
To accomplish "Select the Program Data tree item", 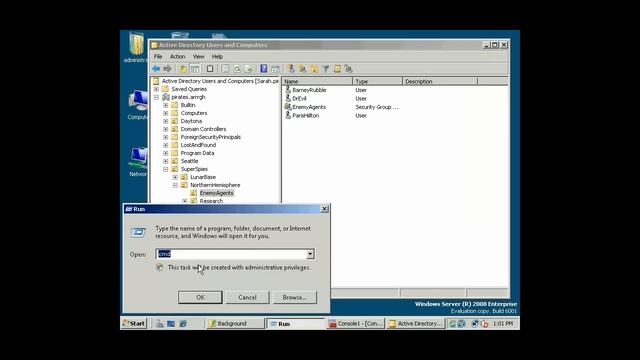I will (x=197, y=153).
